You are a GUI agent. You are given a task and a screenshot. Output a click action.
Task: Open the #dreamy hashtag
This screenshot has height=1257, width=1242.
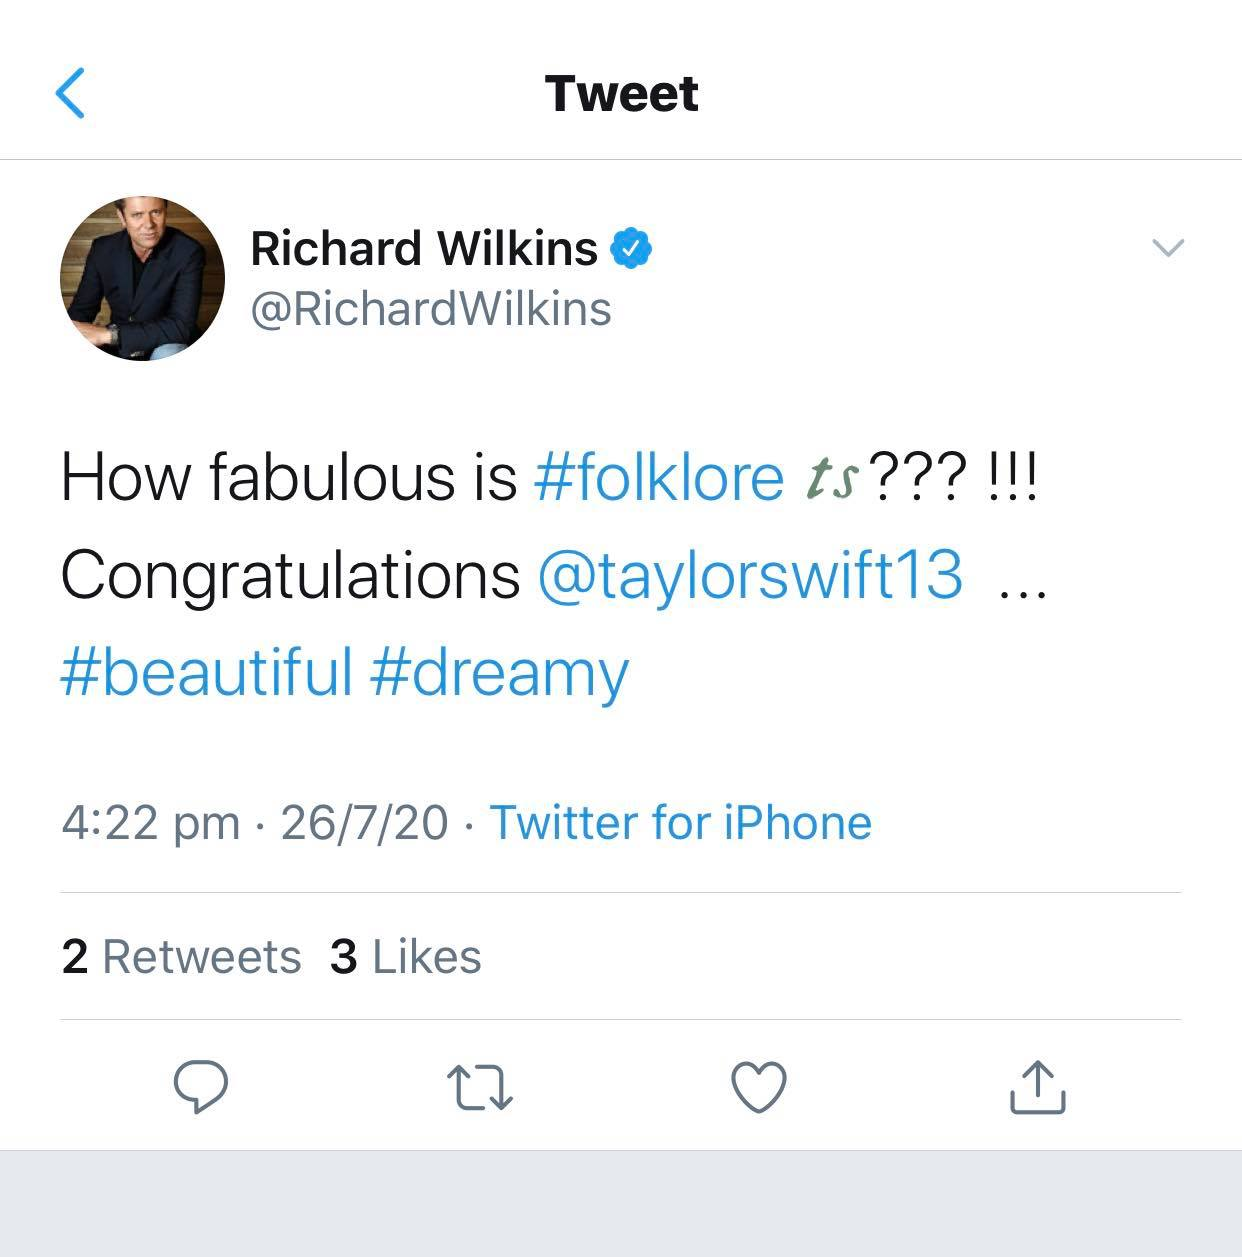(498, 673)
